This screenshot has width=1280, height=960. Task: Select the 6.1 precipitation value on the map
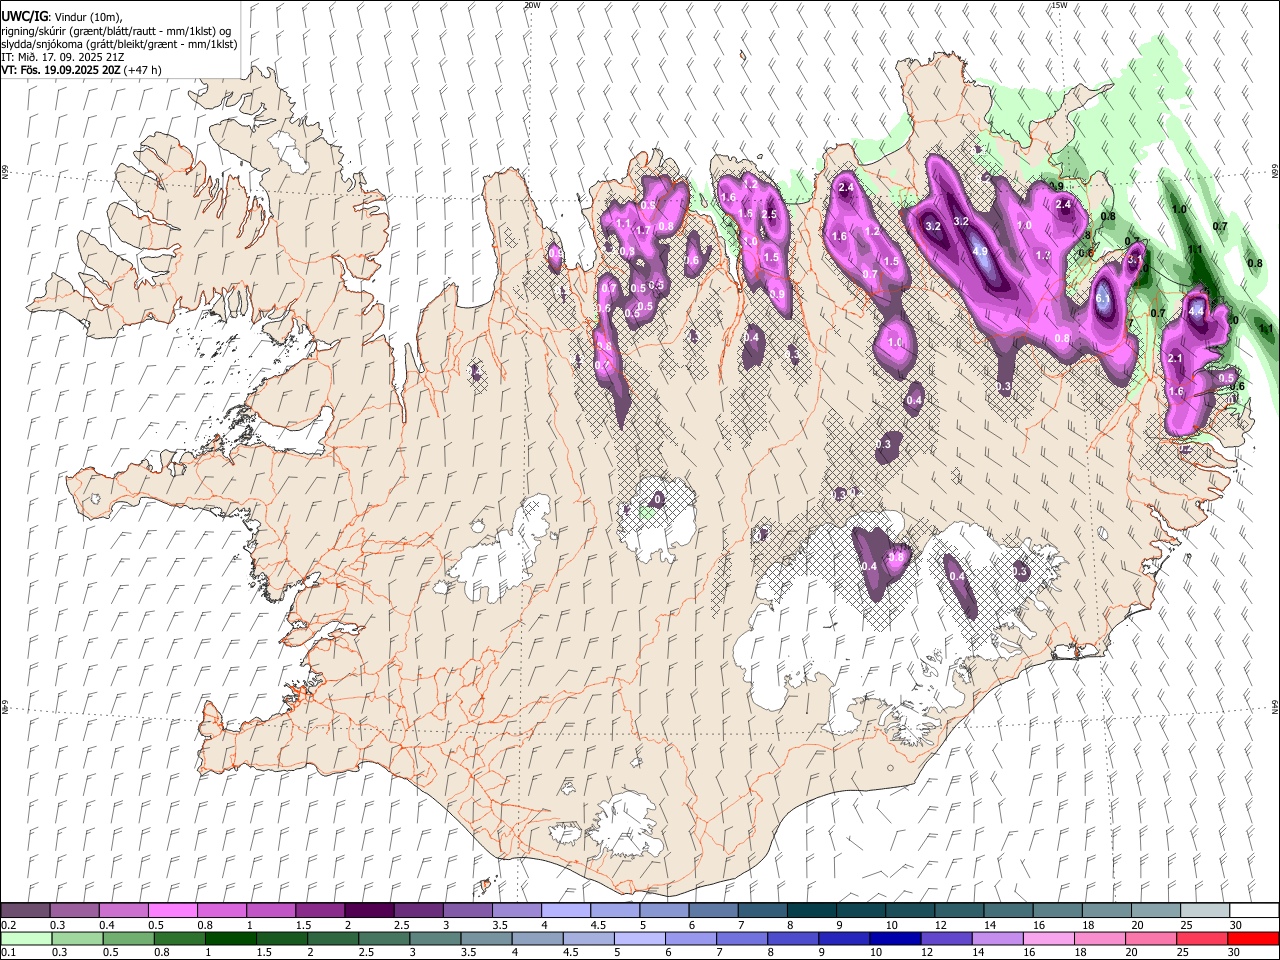point(1104,298)
